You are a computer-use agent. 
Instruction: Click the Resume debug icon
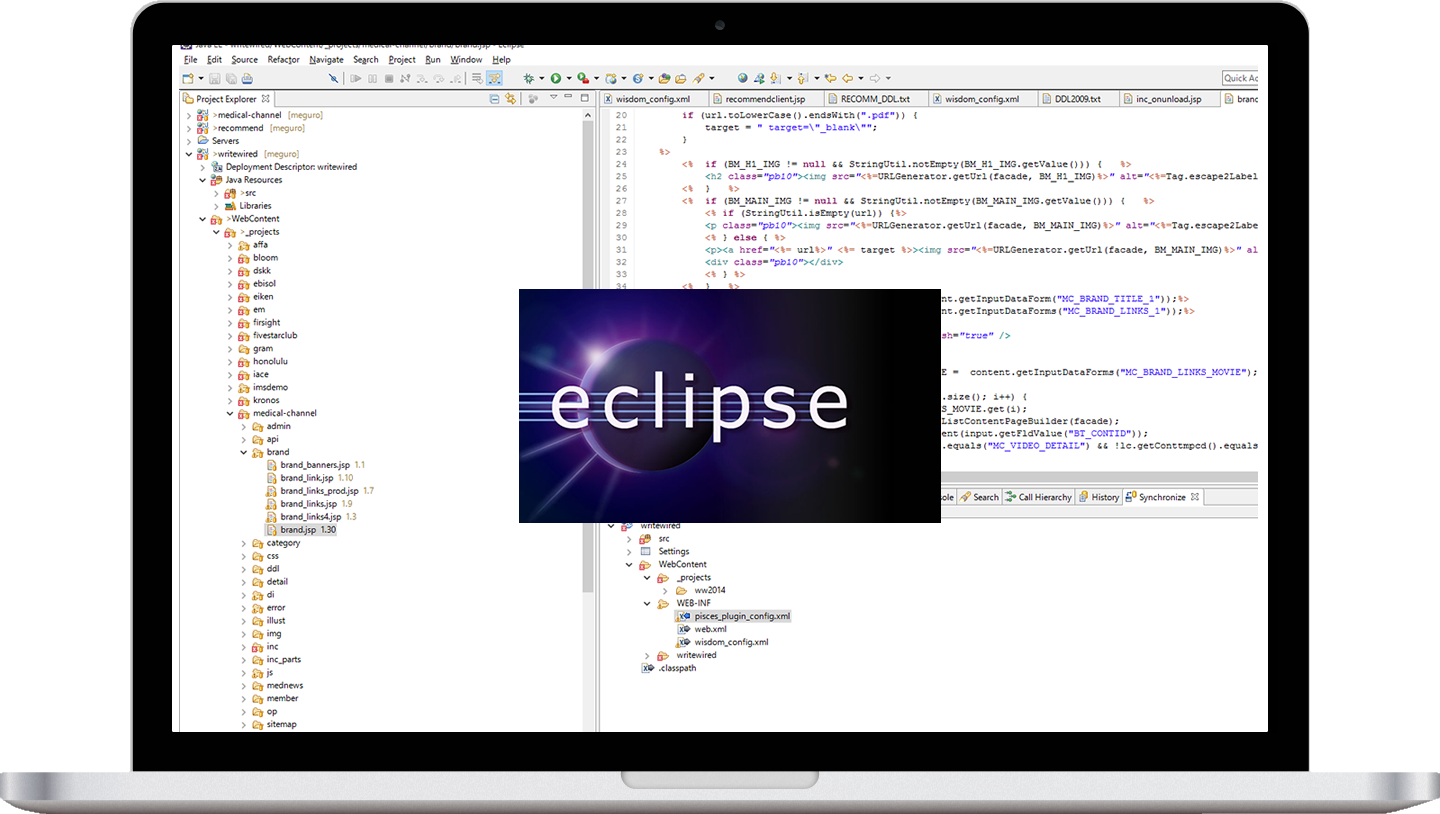click(356, 78)
